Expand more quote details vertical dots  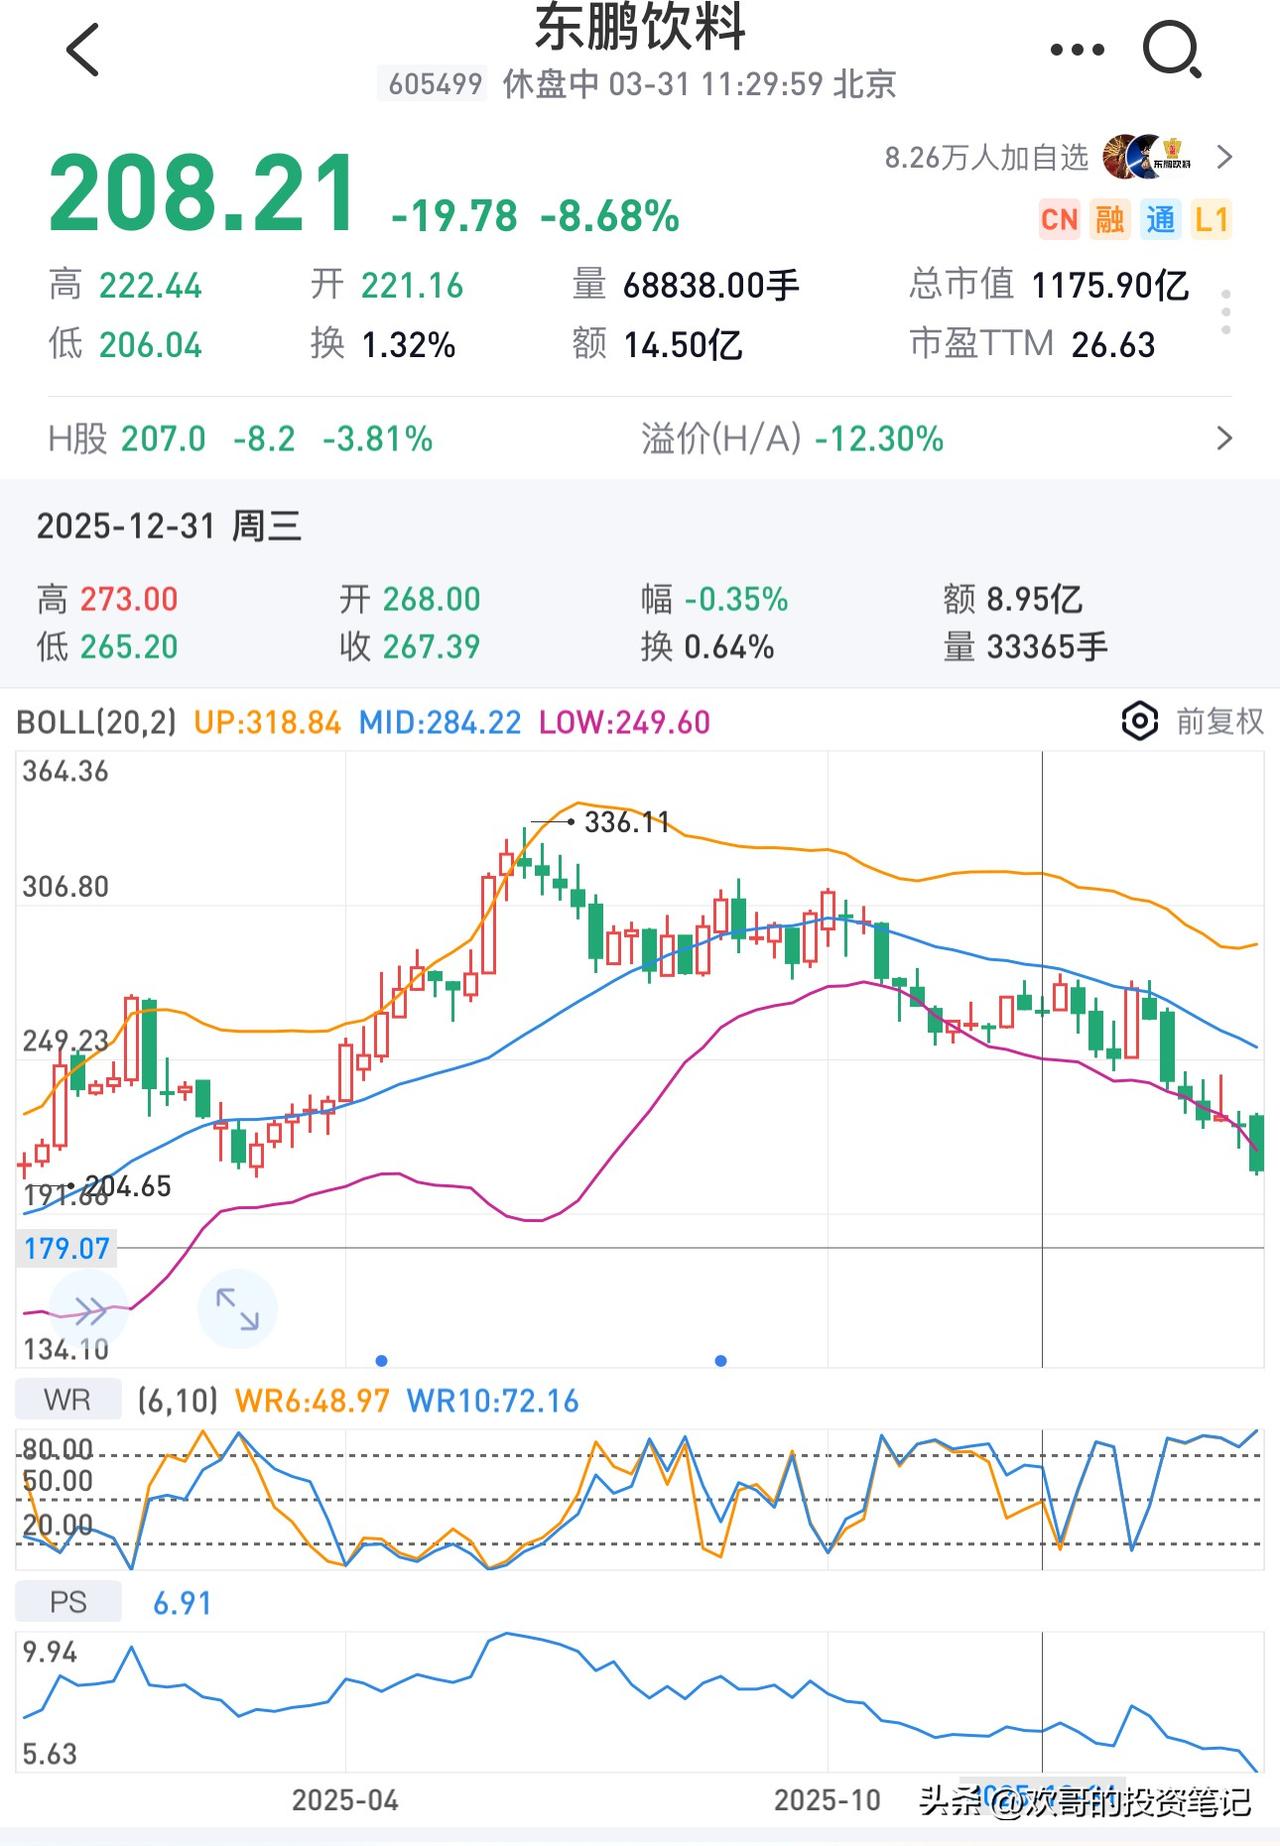coord(1226,313)
